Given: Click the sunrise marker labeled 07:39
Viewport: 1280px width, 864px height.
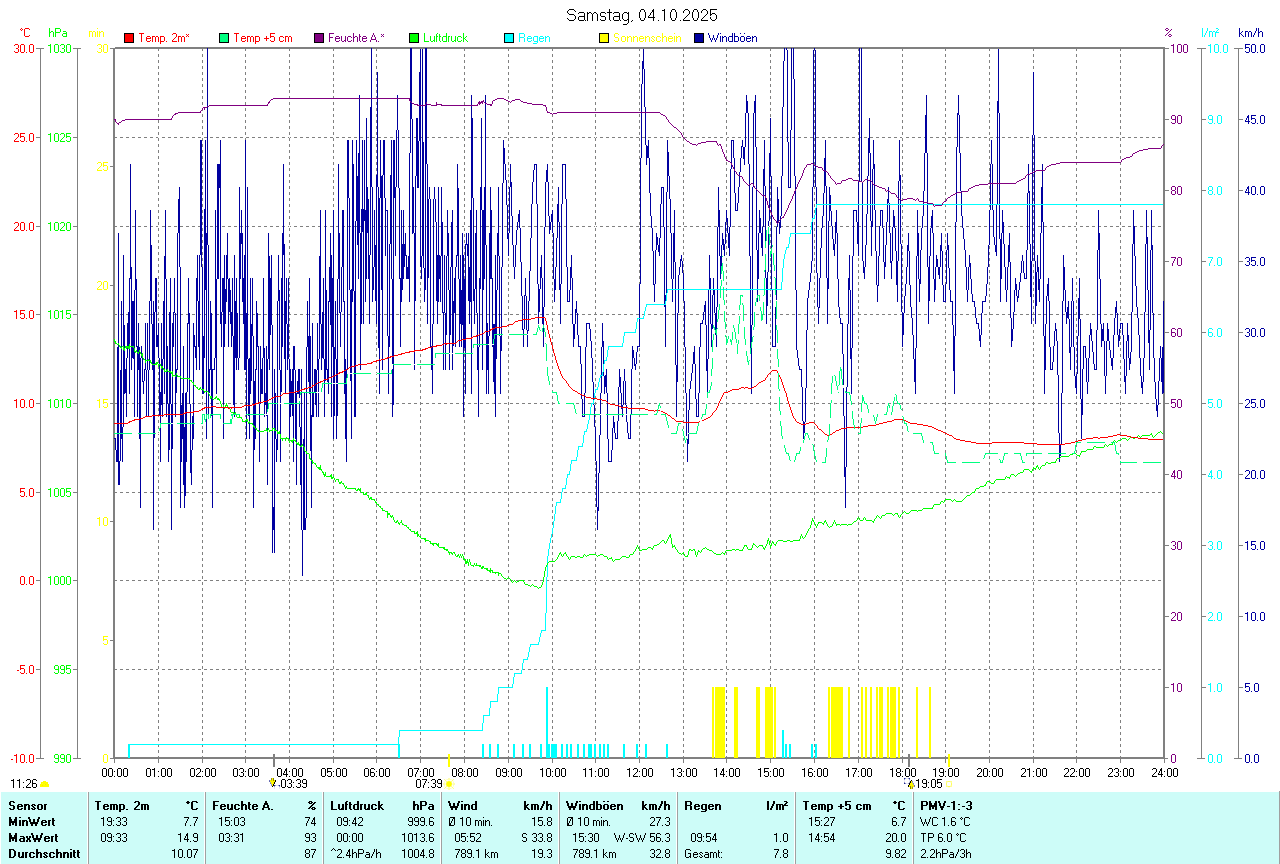Looking at the screenshot, I should (x=448, y=785).
